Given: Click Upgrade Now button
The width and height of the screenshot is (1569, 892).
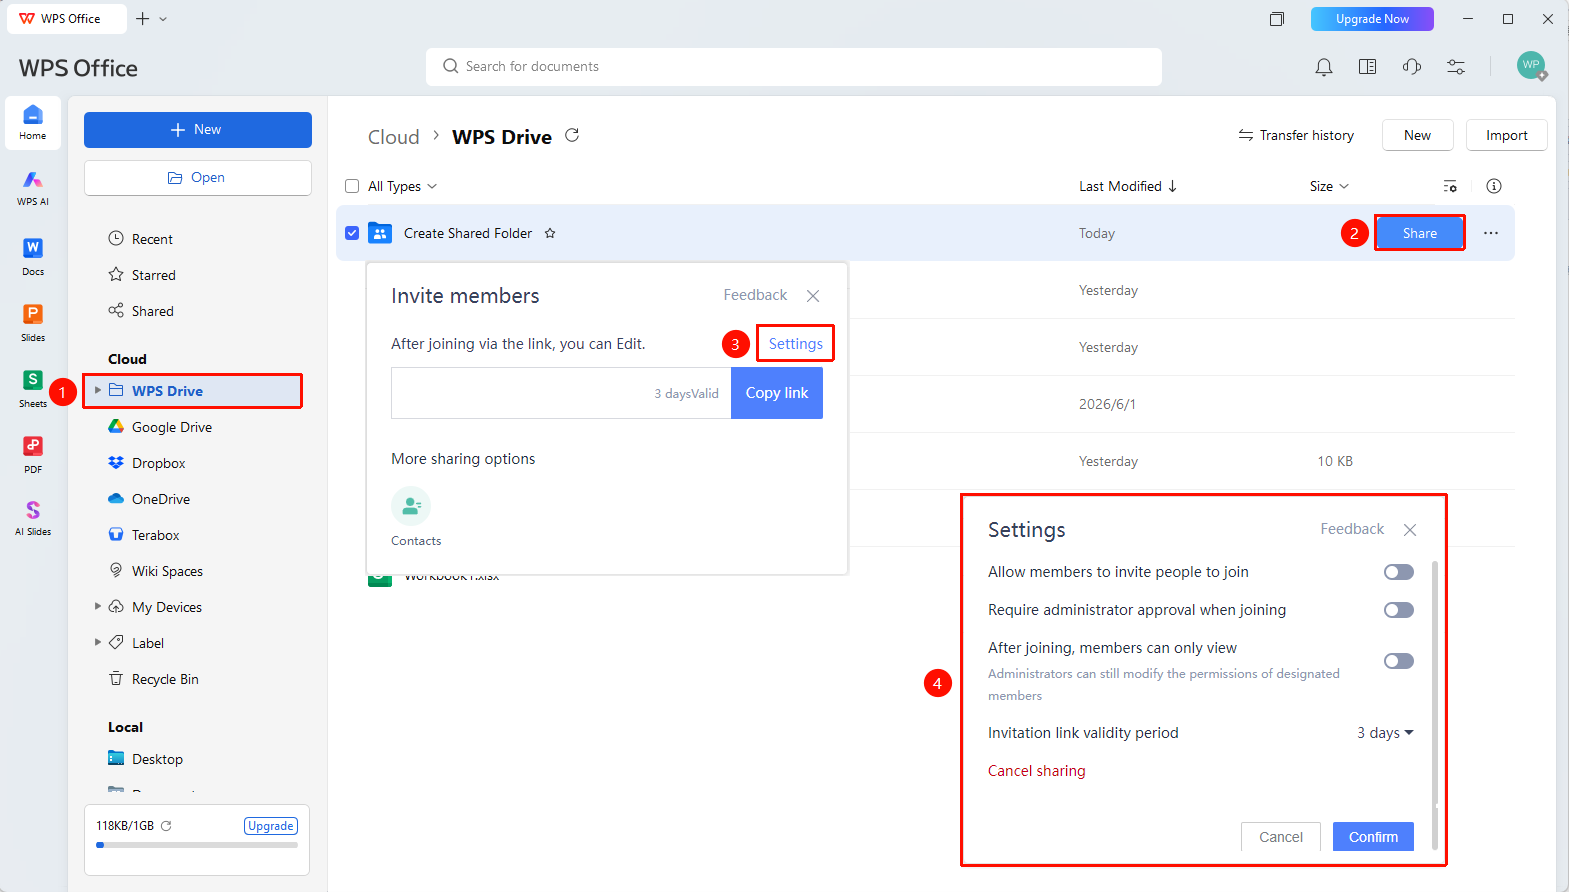Looking at the screenshot, I should [x=1372, y=19].
